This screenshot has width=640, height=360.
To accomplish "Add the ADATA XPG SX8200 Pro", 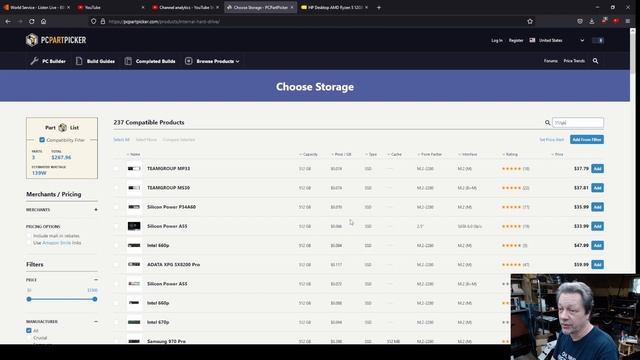I will point(597,264).
